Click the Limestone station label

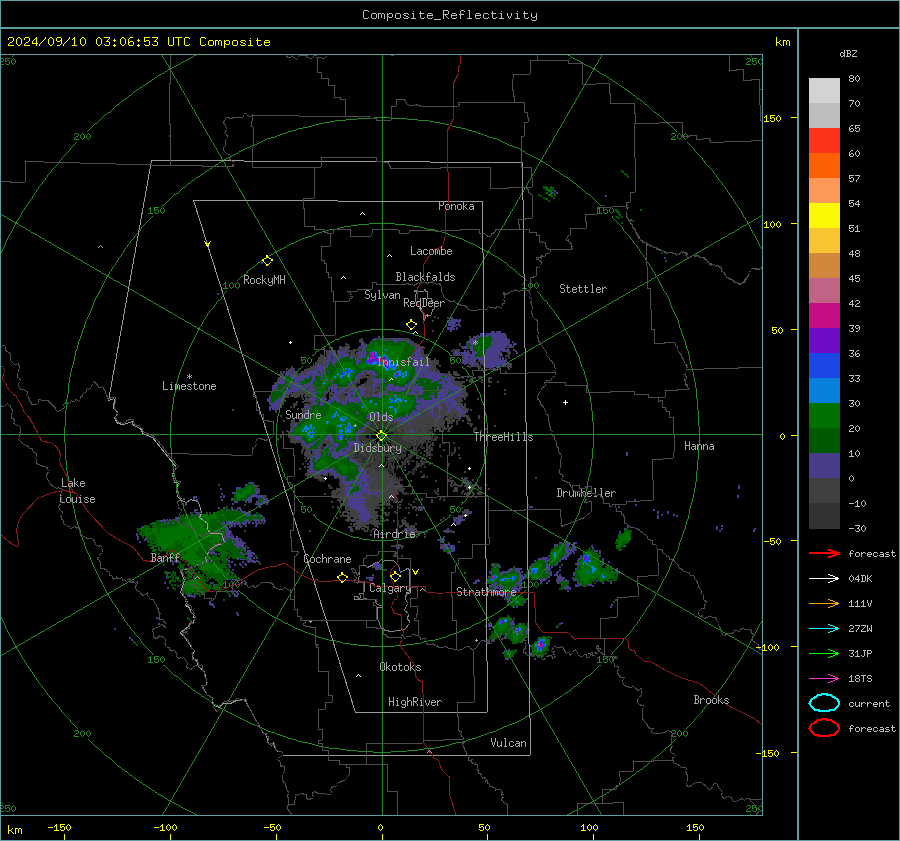pos(189,386)
